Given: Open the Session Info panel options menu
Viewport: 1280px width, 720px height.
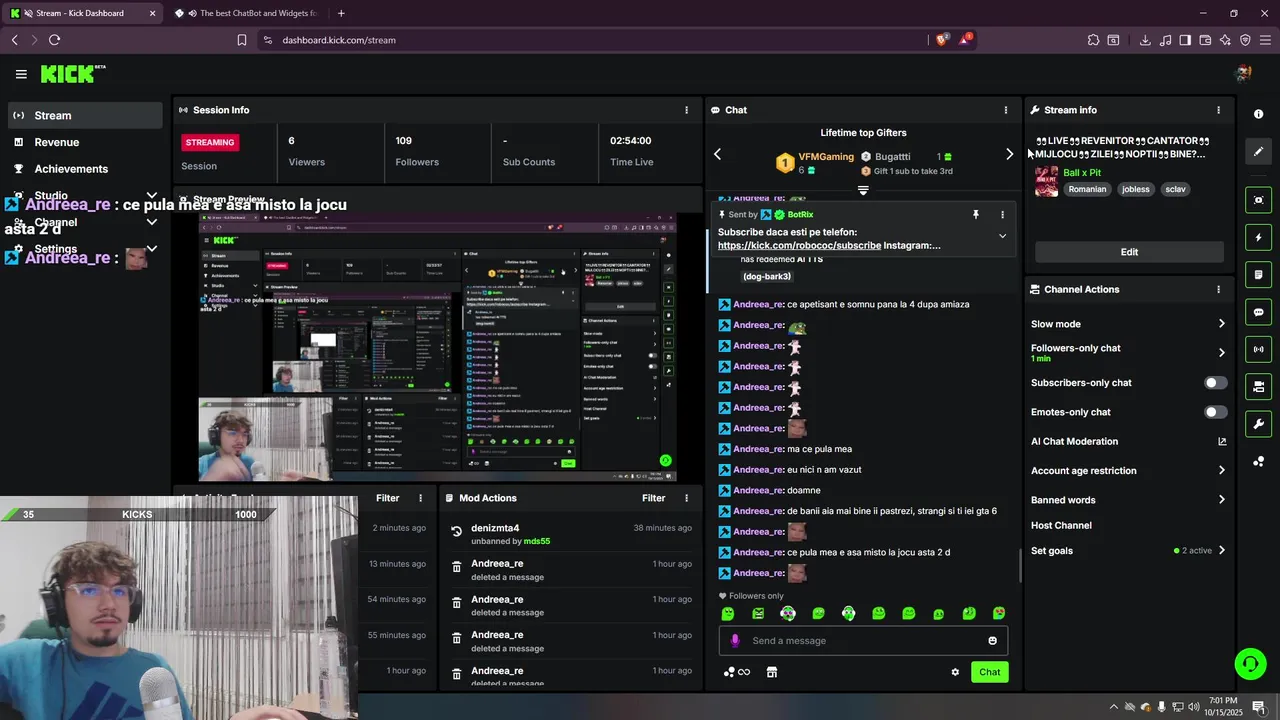Looking at the screenshot, I should tap(686, 110).
